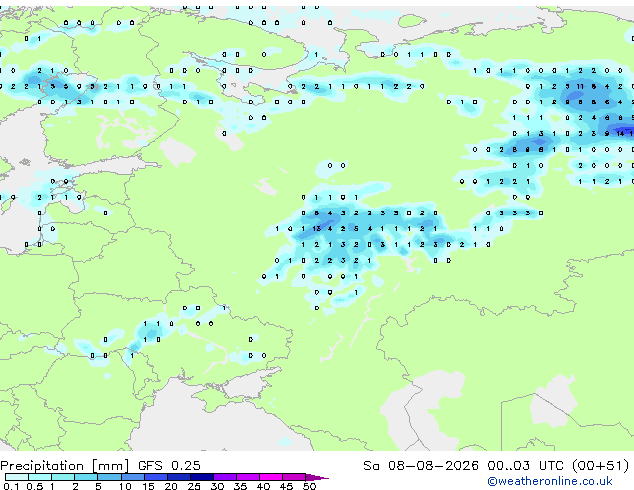Click the map value '13' in the central rain band
Screen dimensions: 634x490
click(x=317, y=229)
